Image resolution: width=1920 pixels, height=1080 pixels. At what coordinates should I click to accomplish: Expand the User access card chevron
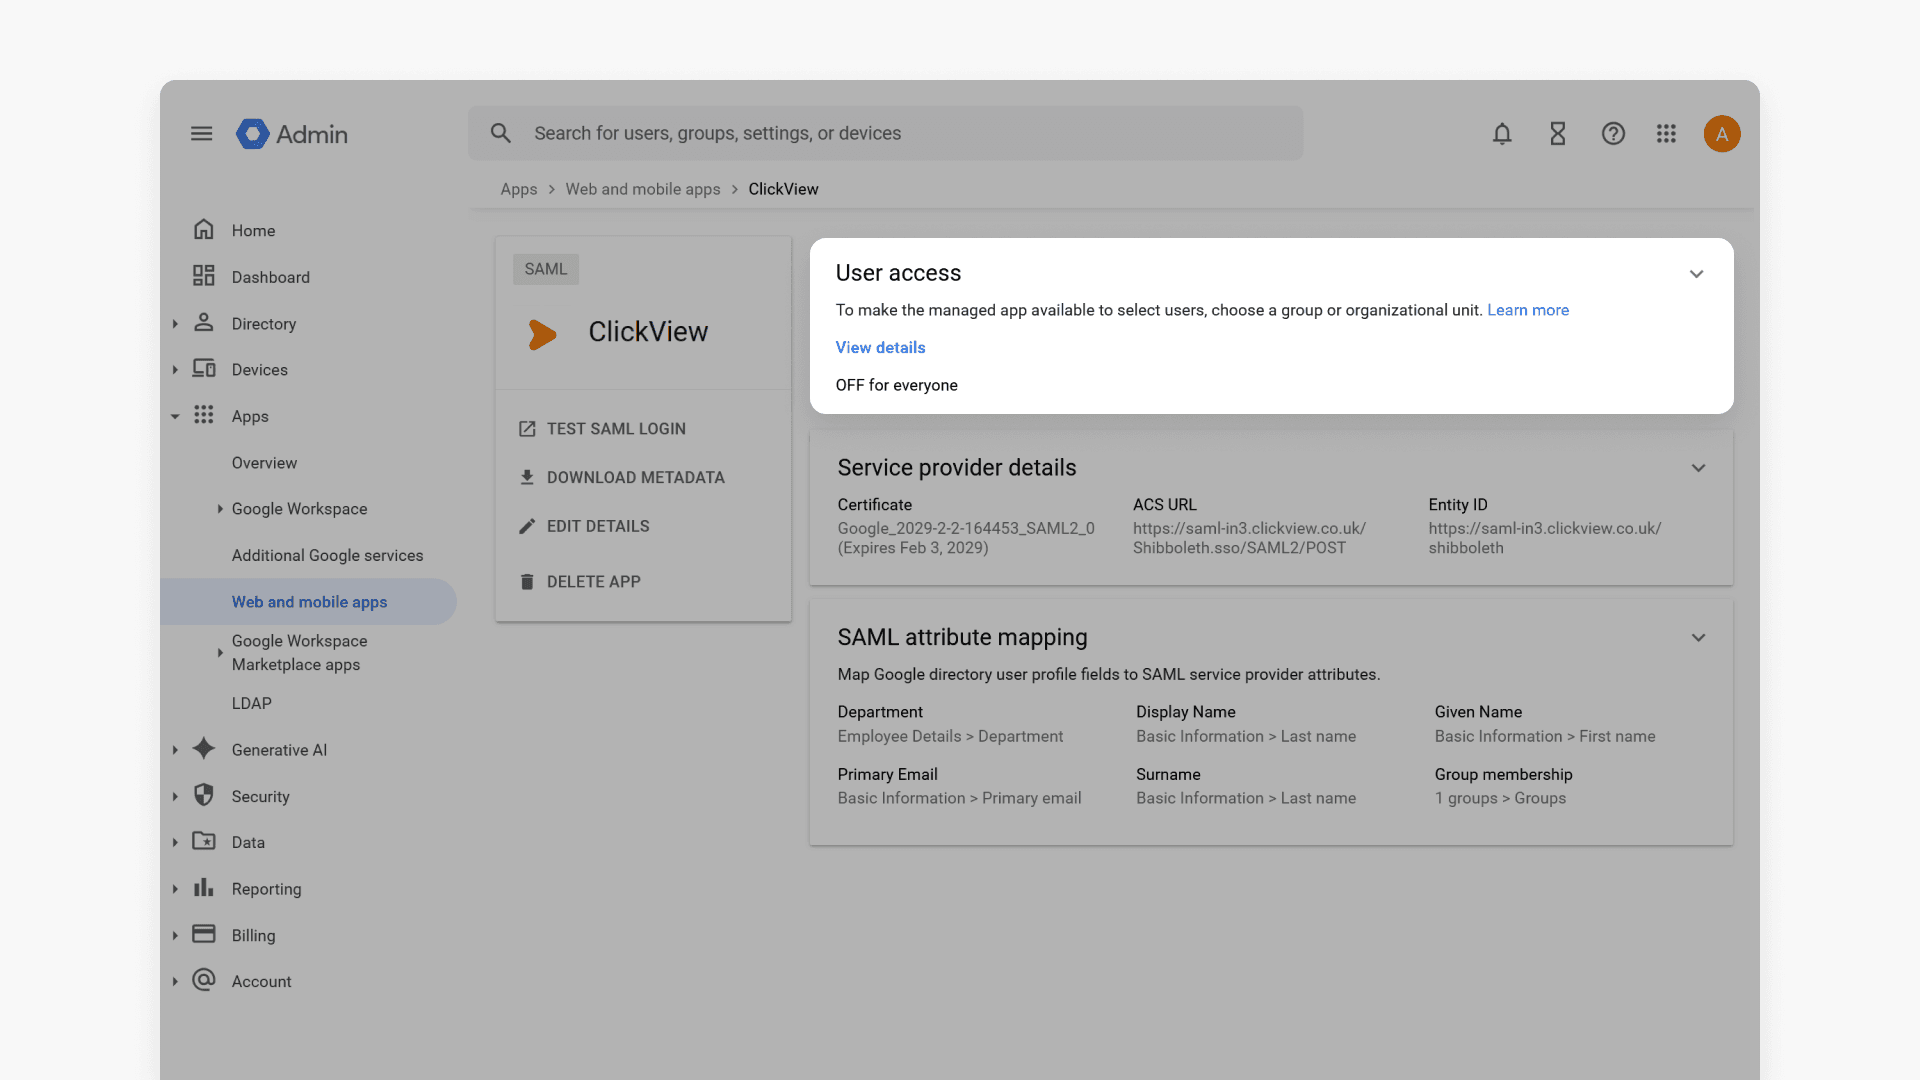tap(1696, 274)
